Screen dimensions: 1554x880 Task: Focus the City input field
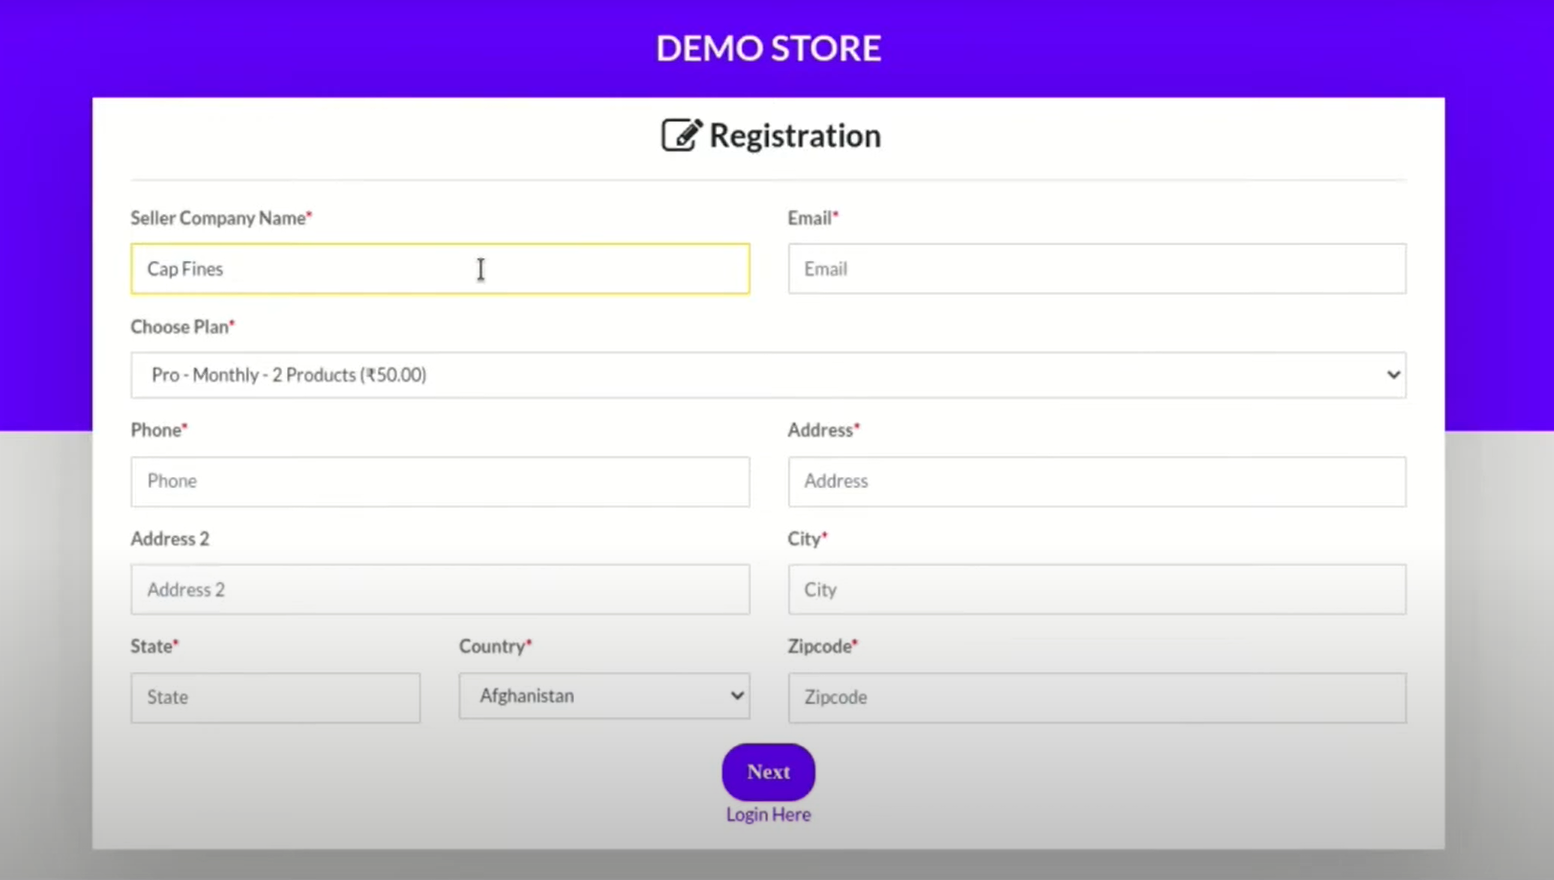1097,589
